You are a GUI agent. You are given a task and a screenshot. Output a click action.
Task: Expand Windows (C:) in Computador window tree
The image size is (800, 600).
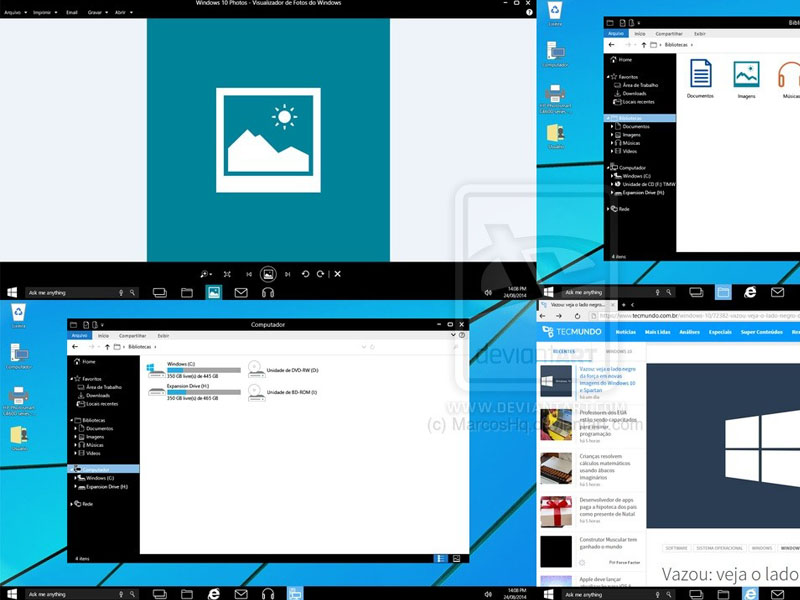point(76,478)
